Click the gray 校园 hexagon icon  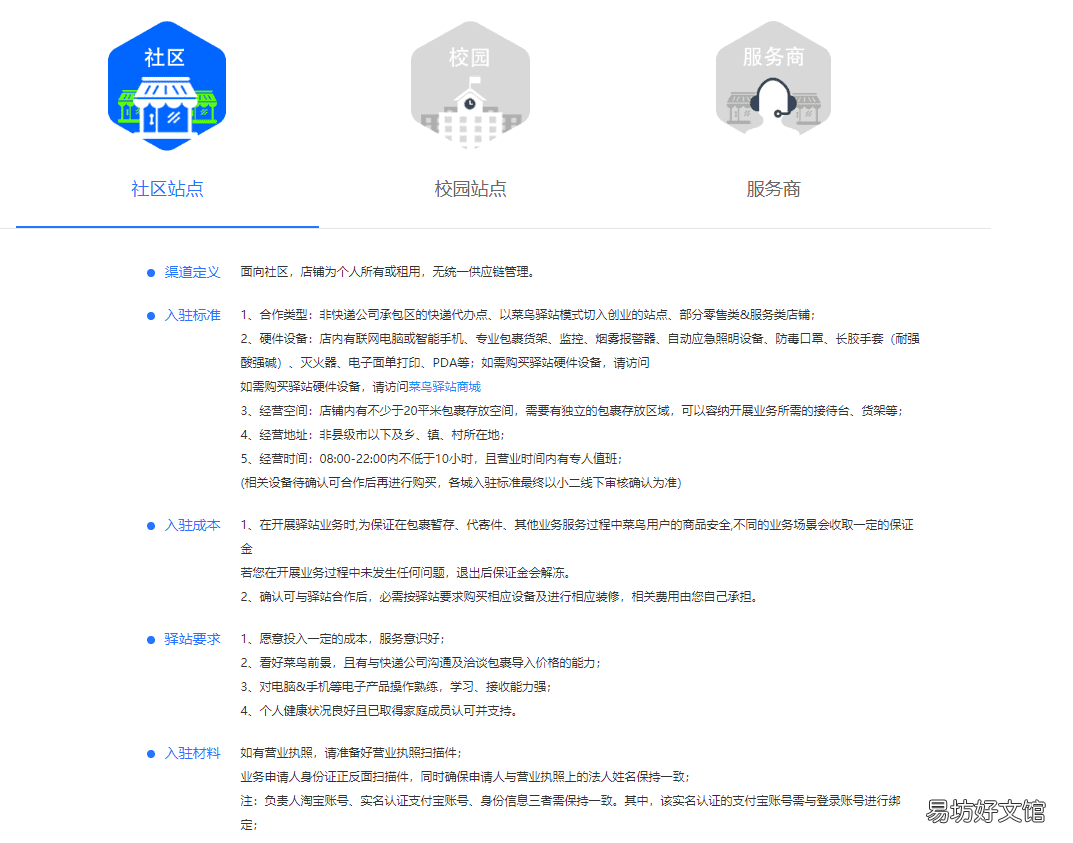[x=470, y=86]
